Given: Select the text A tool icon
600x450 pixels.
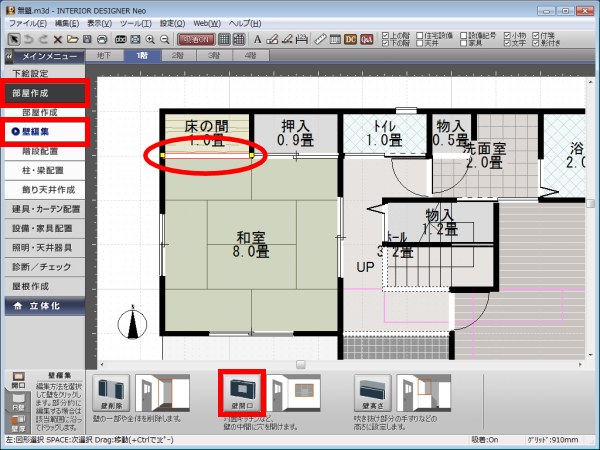Looking at the screenshot, I should (258, 39).
